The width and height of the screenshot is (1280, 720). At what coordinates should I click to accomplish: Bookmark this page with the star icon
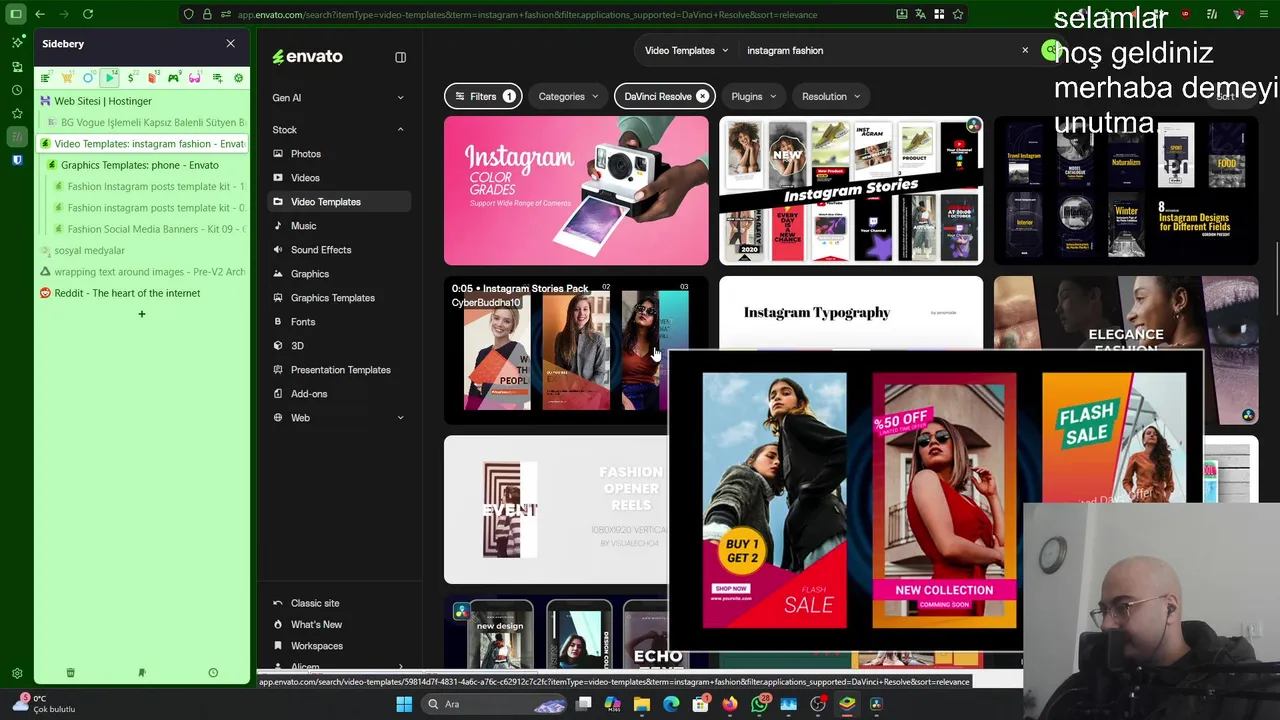tap(958, 14)
